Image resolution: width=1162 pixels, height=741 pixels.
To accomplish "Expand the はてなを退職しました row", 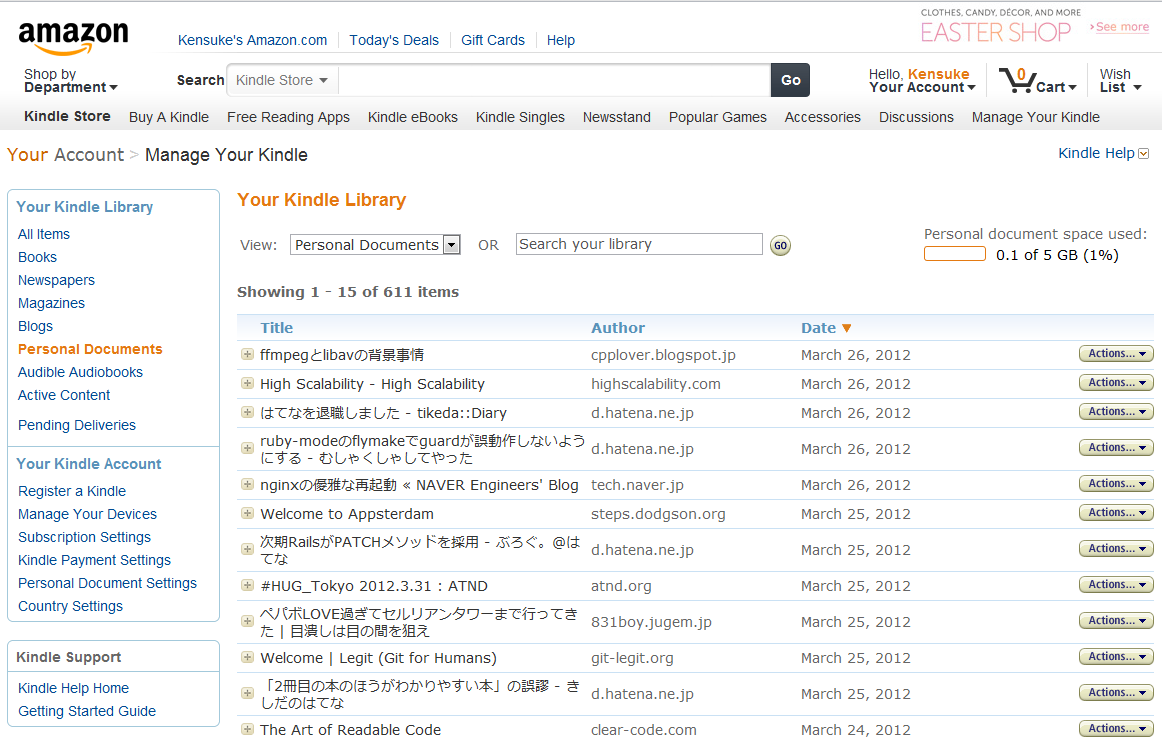I will click(248, 412).
